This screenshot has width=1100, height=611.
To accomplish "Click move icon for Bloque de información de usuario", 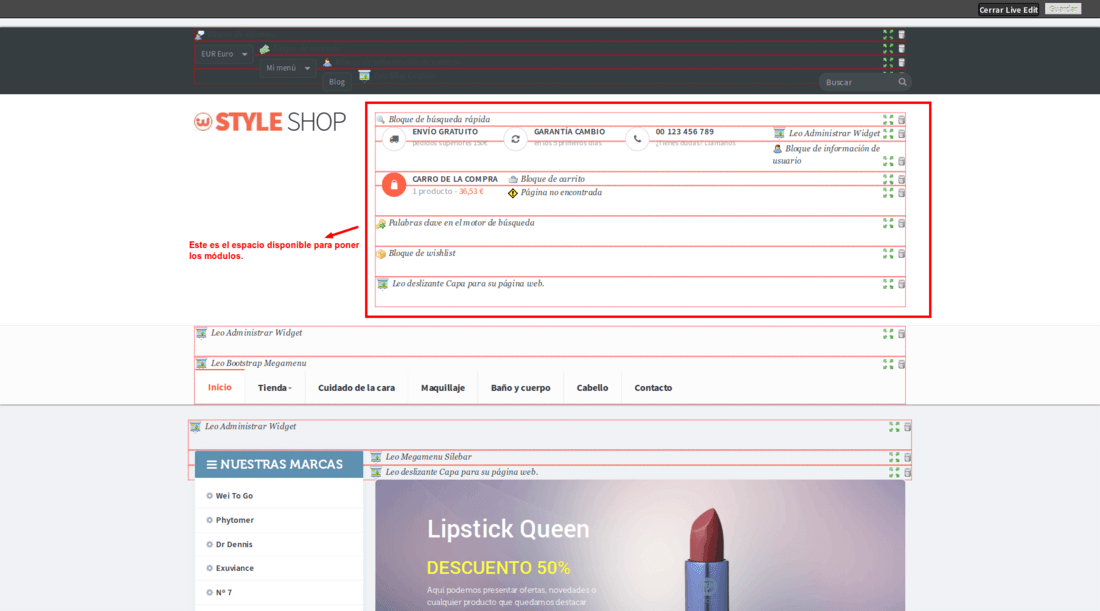I will pyautogui.click(x=888, y=161).
